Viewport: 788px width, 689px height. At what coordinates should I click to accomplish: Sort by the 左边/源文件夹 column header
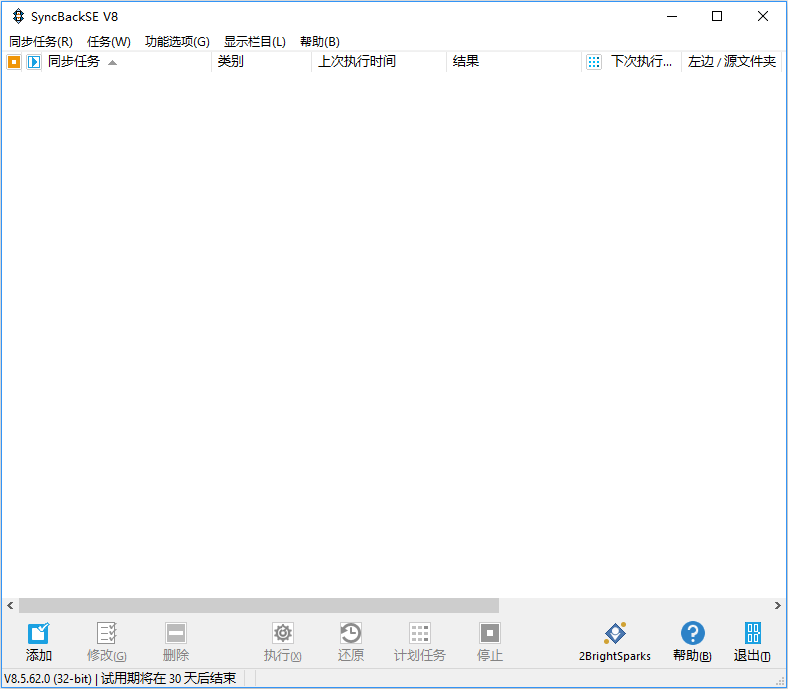732,61
